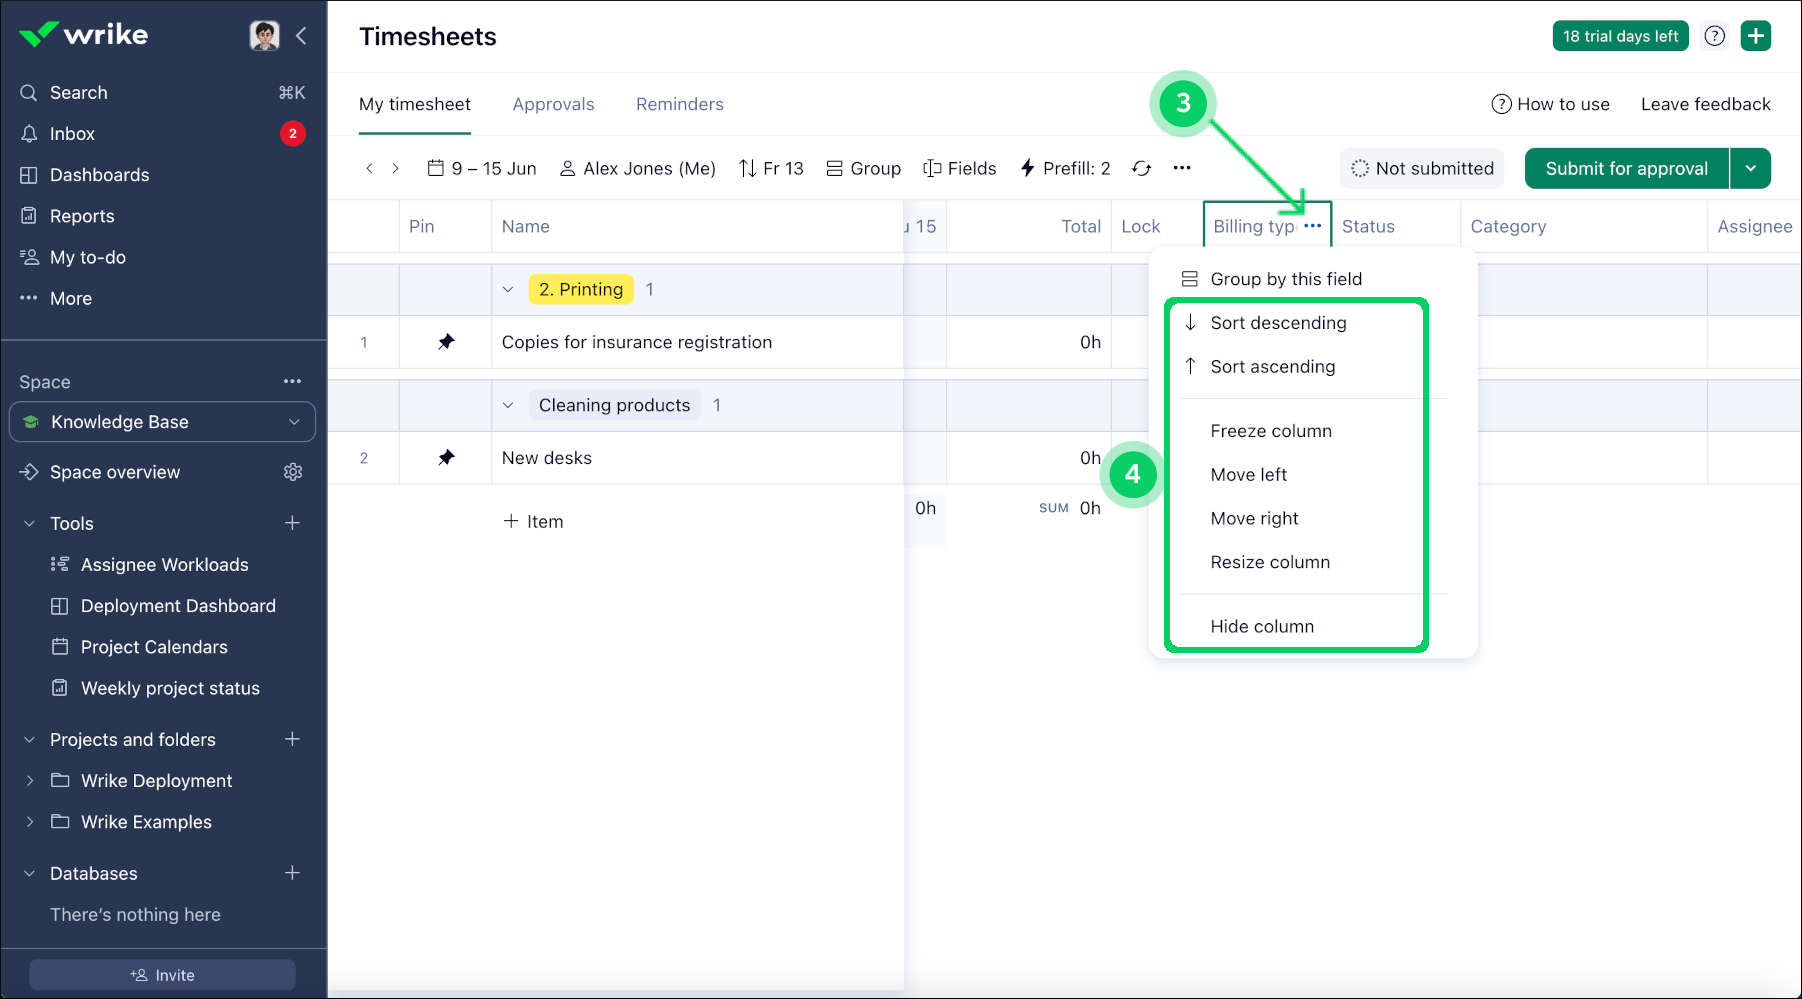Click the refresh sync icon in toolbar
The height and width of the screenshot is (999, 1802).
(1141, 168)
